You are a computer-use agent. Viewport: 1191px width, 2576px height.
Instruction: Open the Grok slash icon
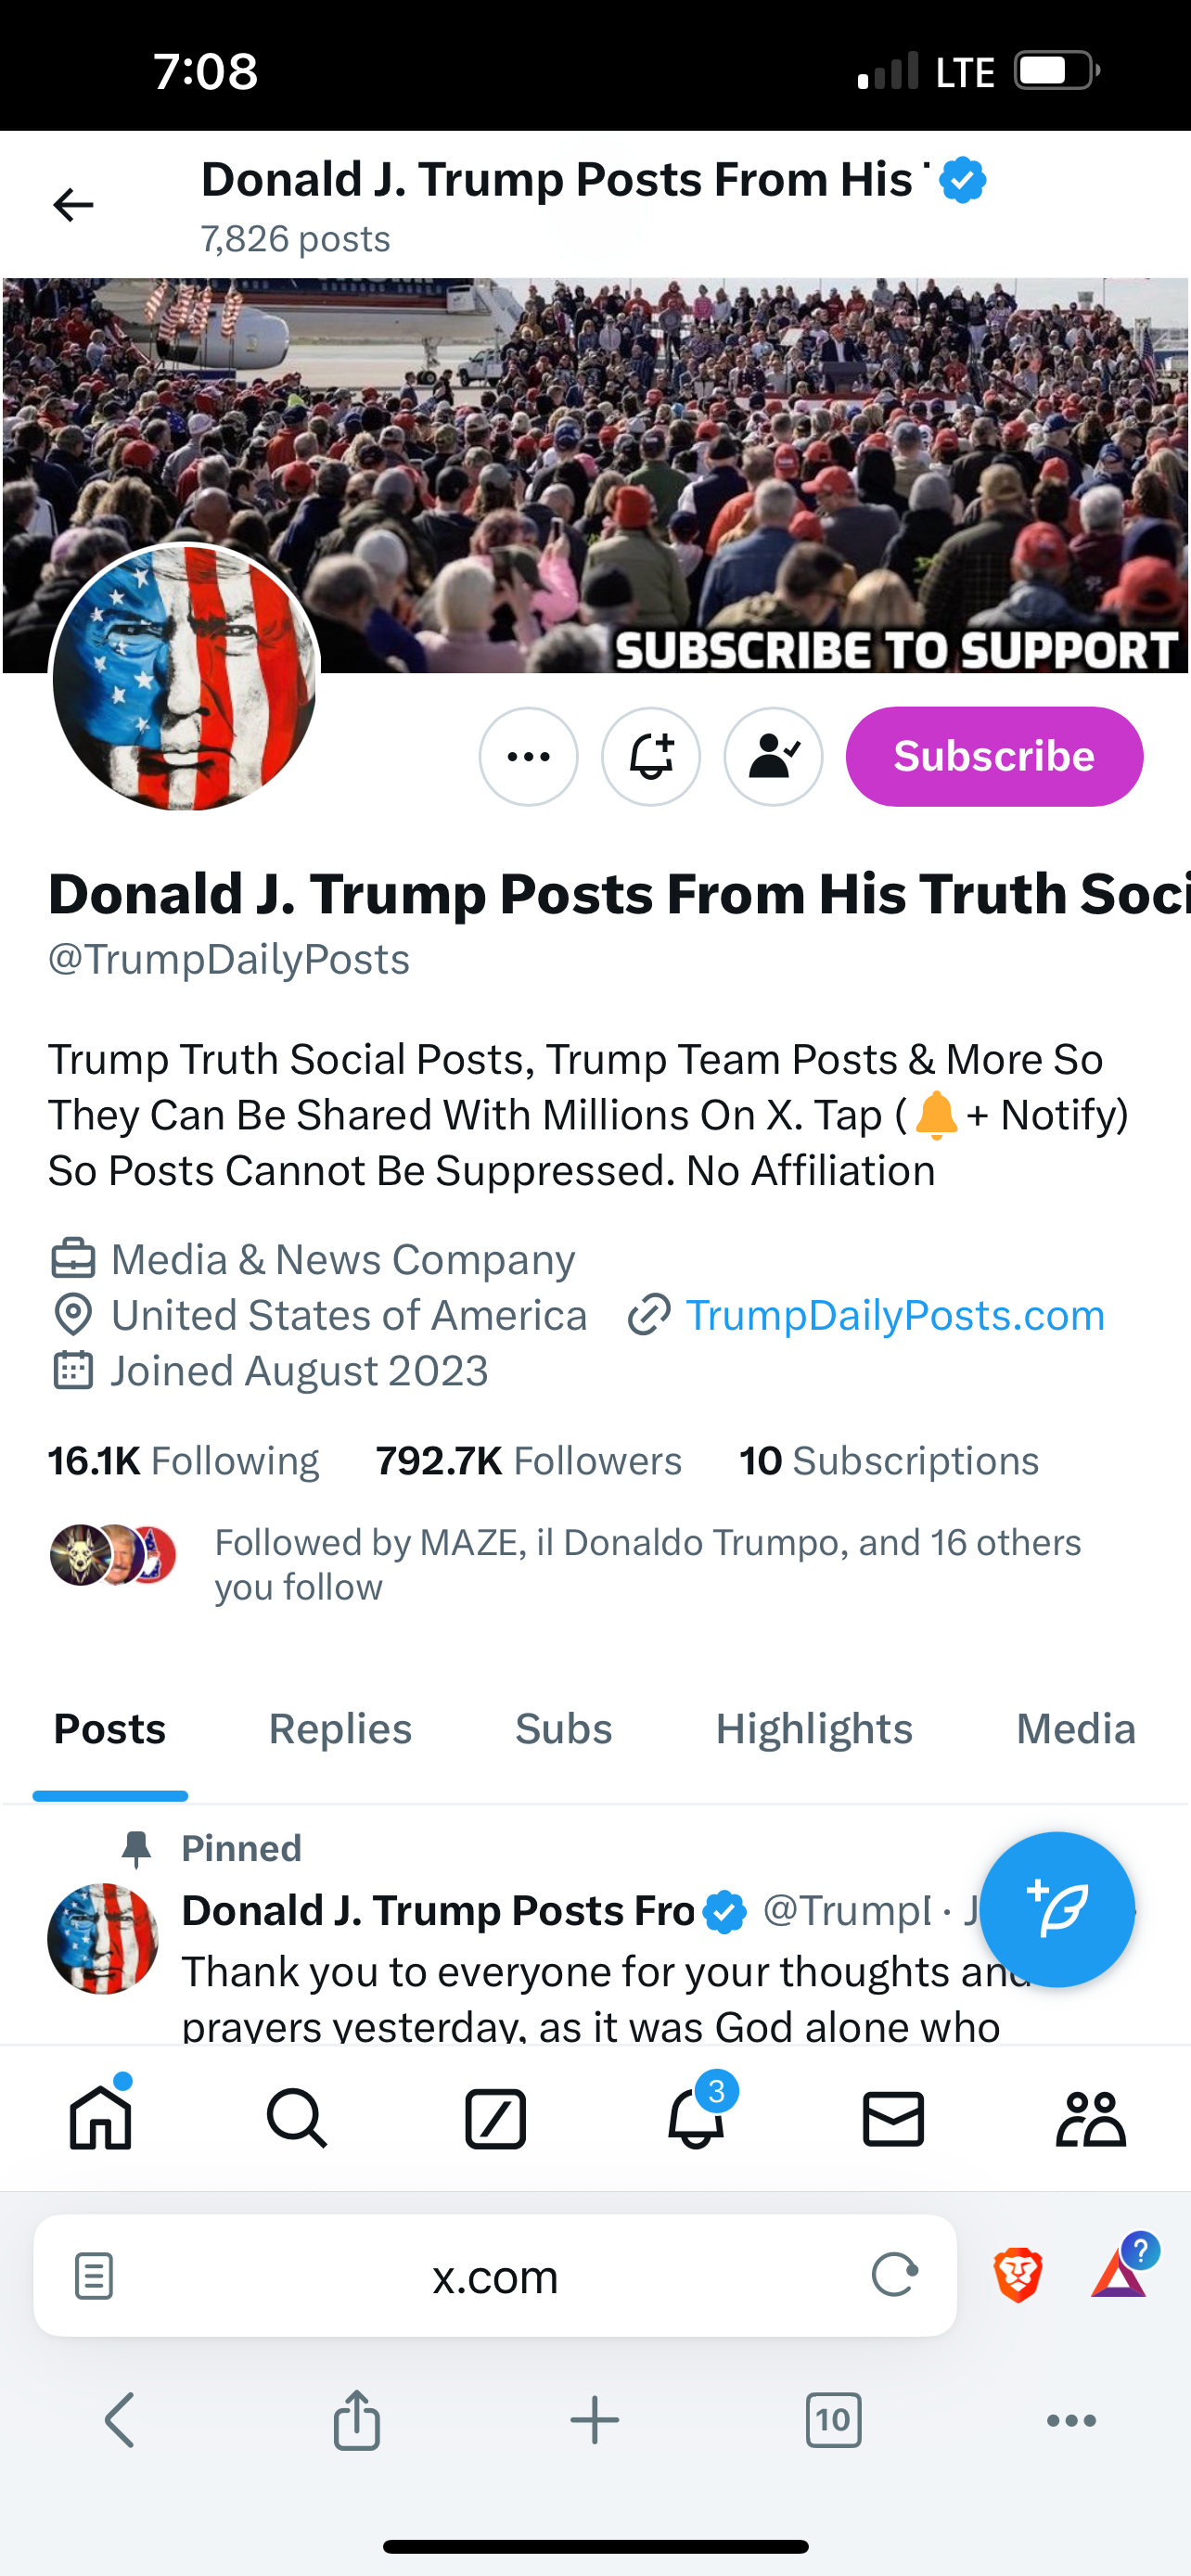point(496,2118)
